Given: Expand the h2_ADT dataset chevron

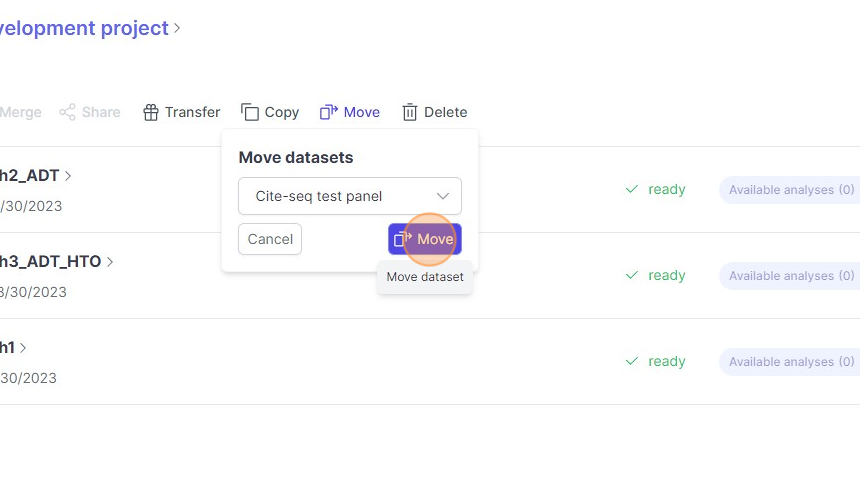Looking at the screenshot, I should pyautogui.click(x=68, y=176).
